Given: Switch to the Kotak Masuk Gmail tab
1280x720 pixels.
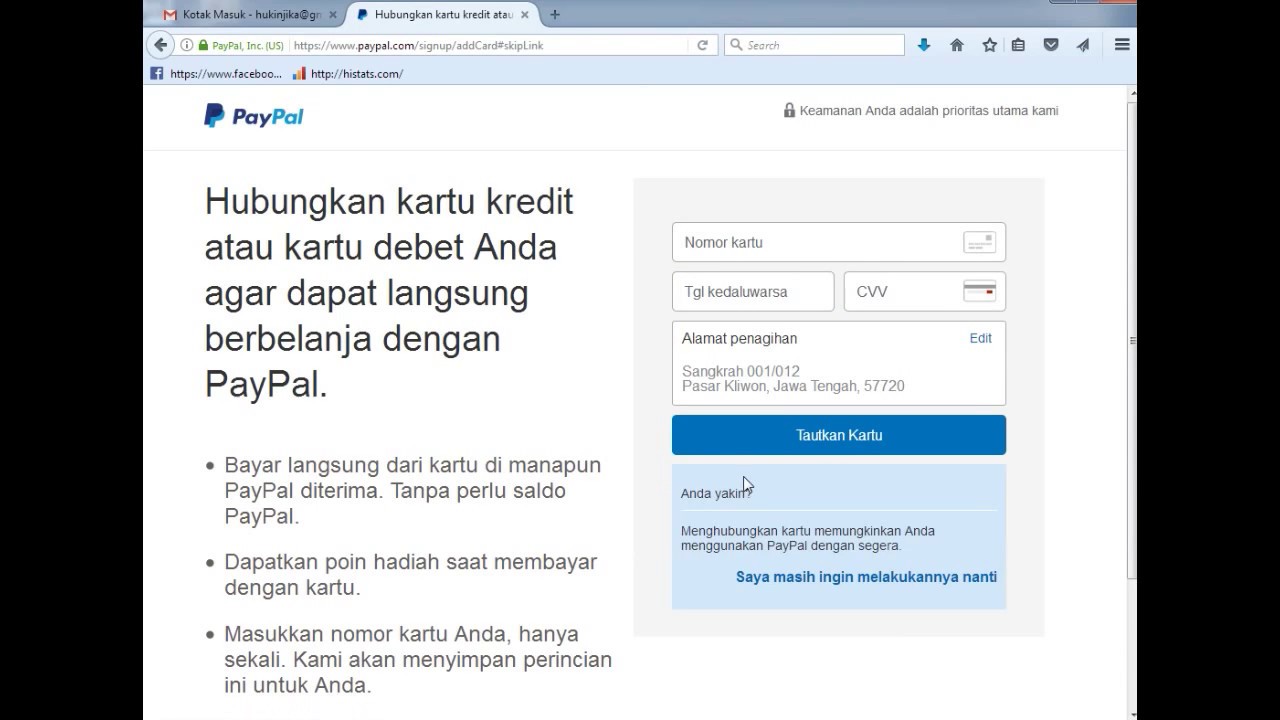Looking at the screenshot, I should tap(249, 15).
